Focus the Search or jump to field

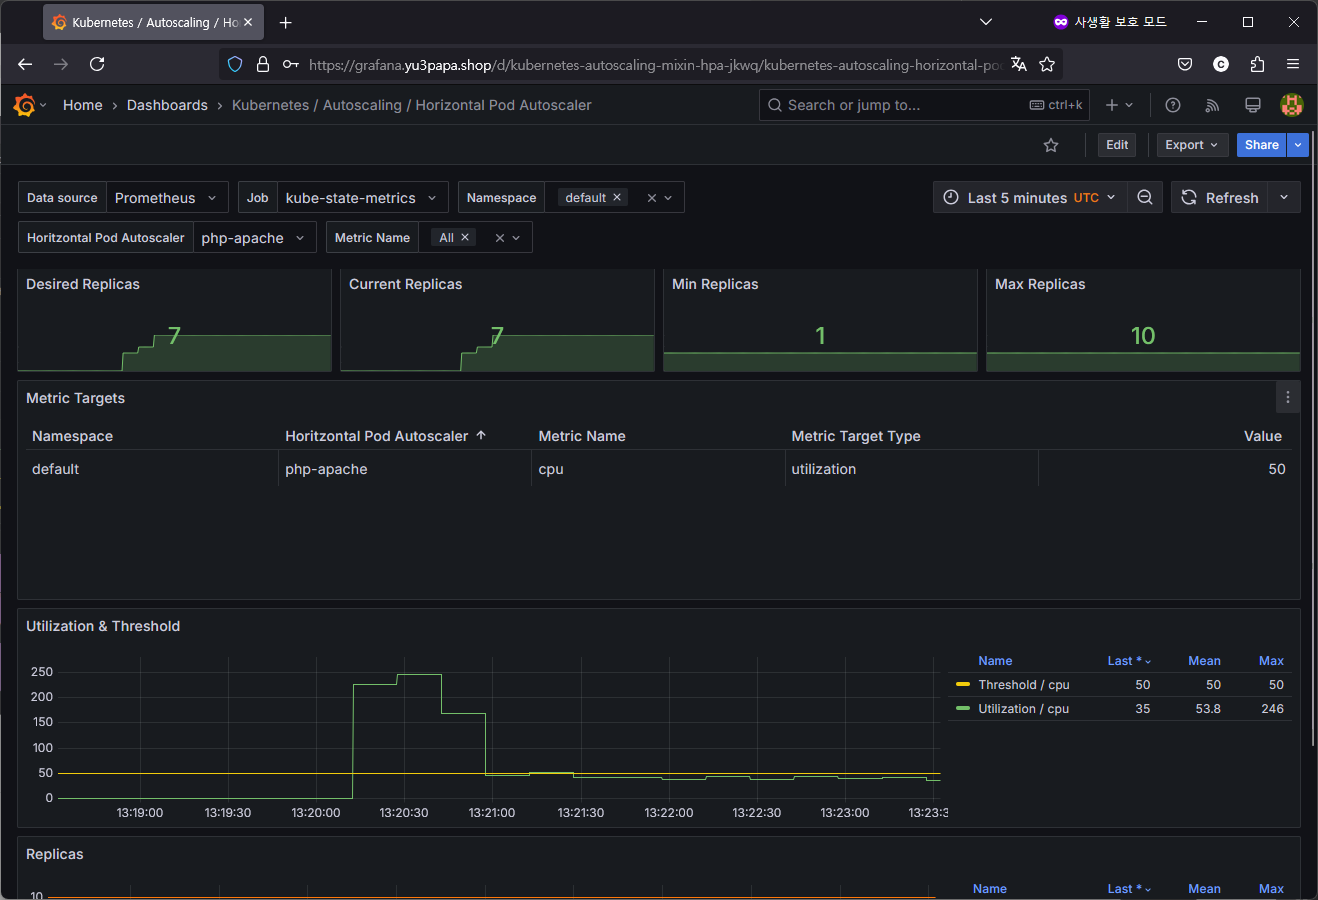(x=924, y=105)
